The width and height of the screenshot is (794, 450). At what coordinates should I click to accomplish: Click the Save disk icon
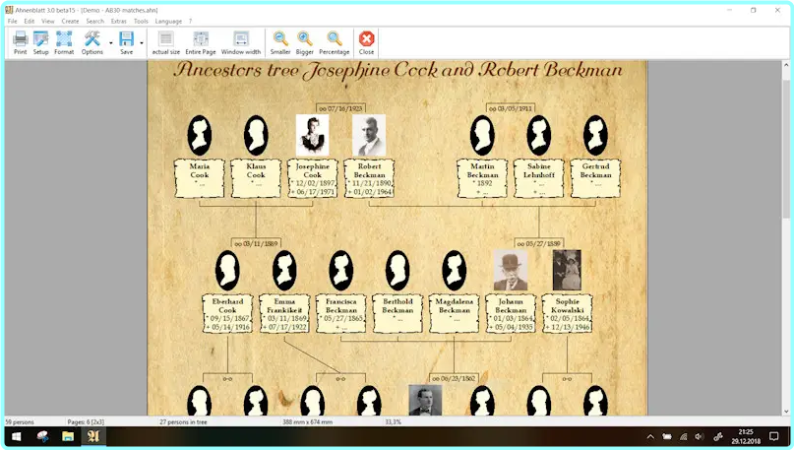click(126, 40)
